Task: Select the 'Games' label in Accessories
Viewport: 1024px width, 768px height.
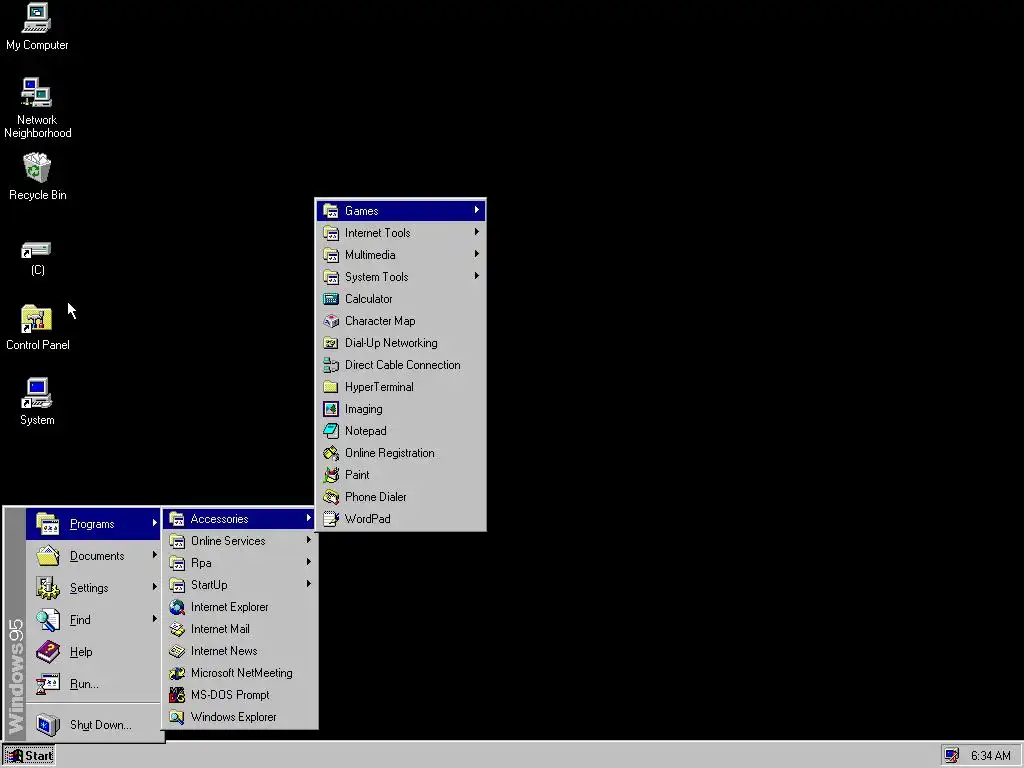Action: click(362, 211)
